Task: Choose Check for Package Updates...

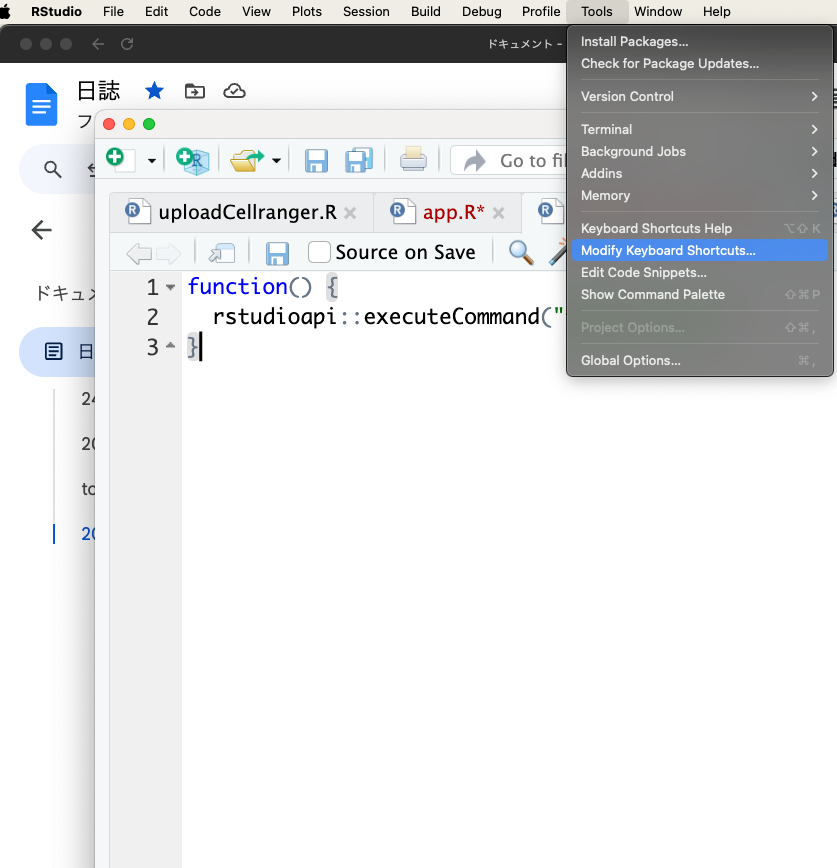Action: tap(699, 64)
